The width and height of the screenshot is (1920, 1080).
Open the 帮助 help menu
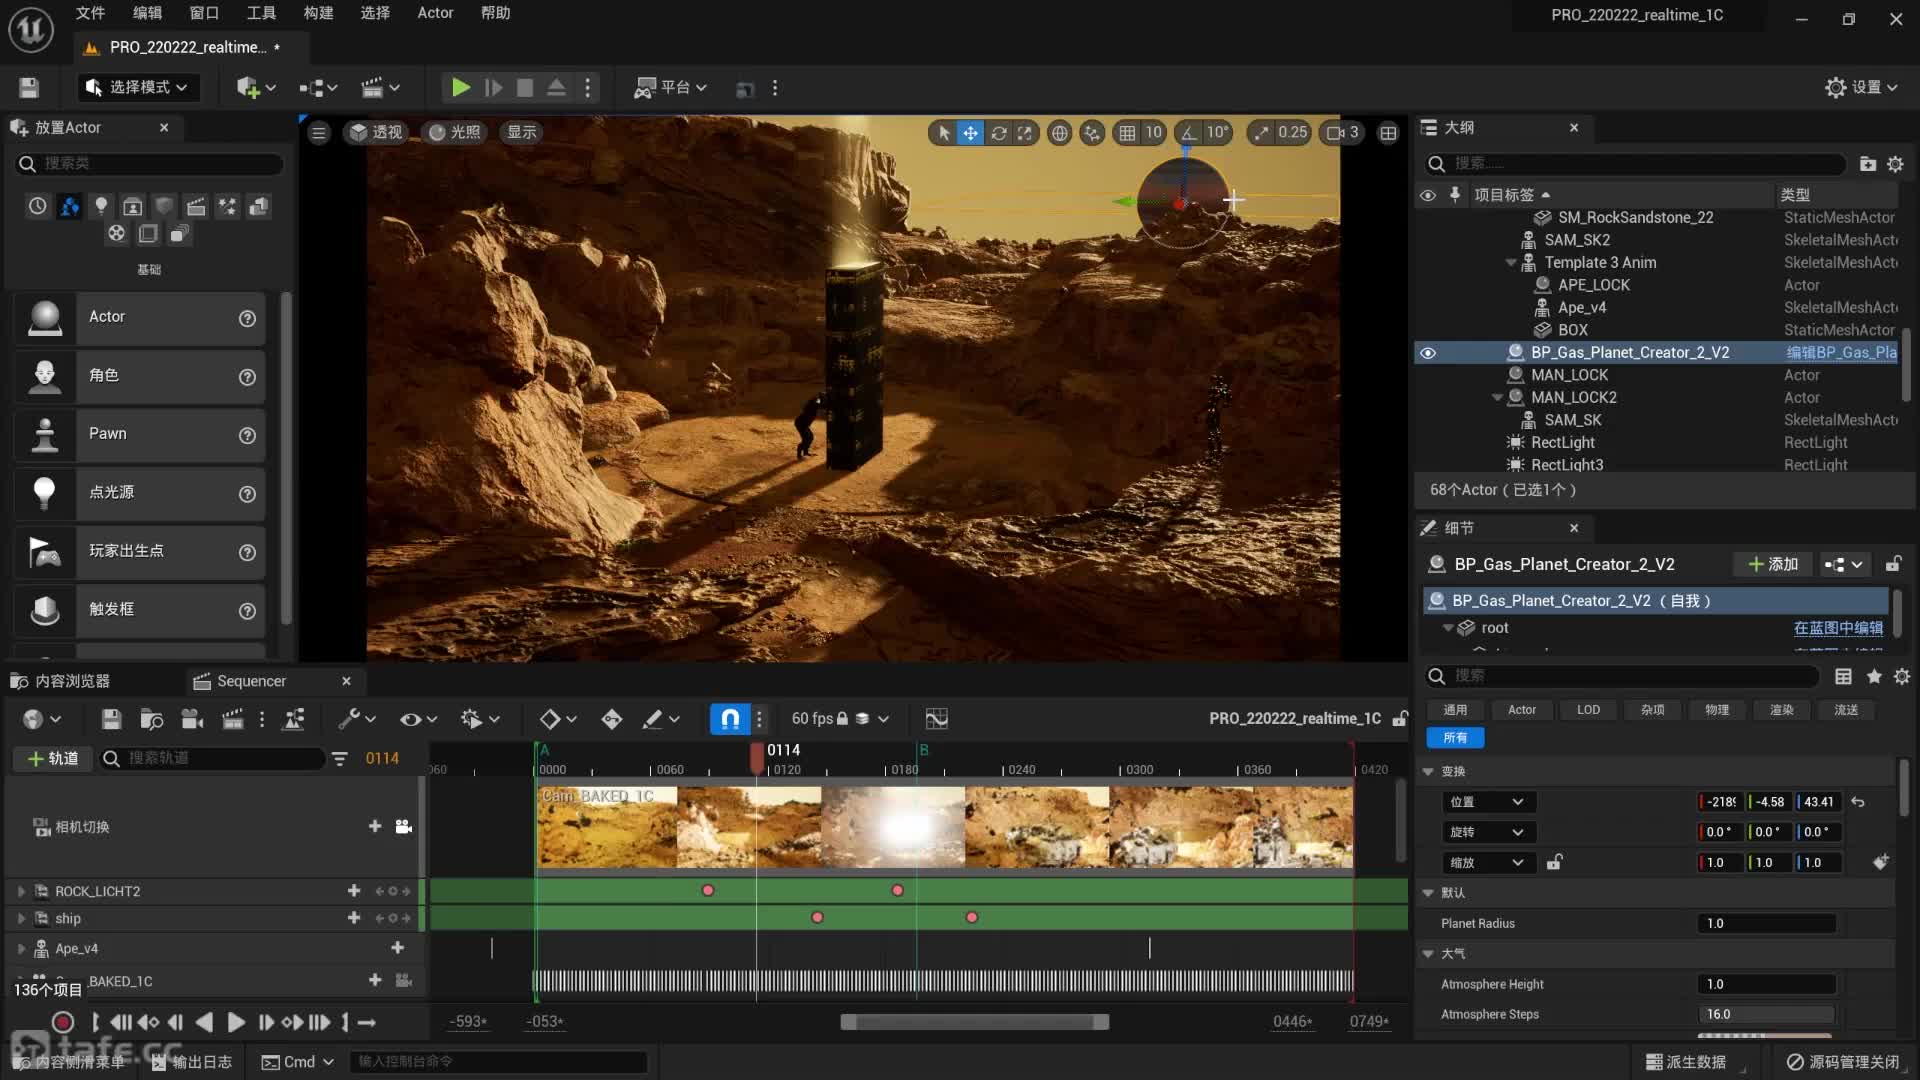point(496,13)
